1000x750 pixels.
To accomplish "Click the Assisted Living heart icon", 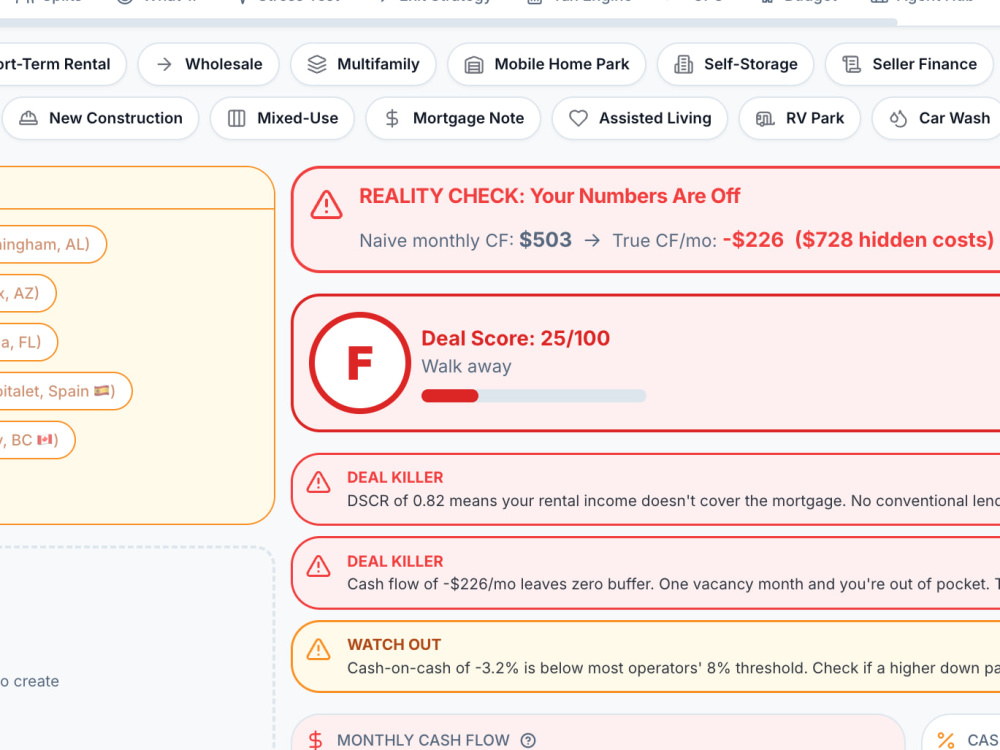I will point(578,119).
